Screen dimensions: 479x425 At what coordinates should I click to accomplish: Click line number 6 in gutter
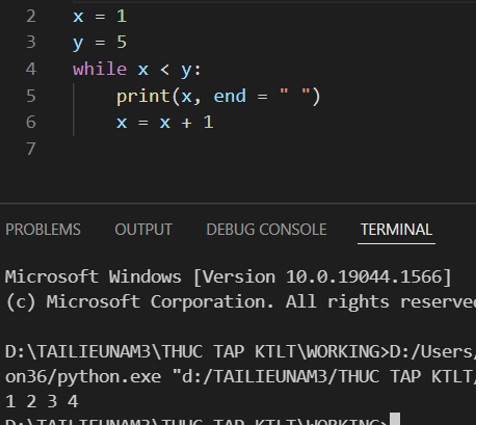click(x=31, y=122)
